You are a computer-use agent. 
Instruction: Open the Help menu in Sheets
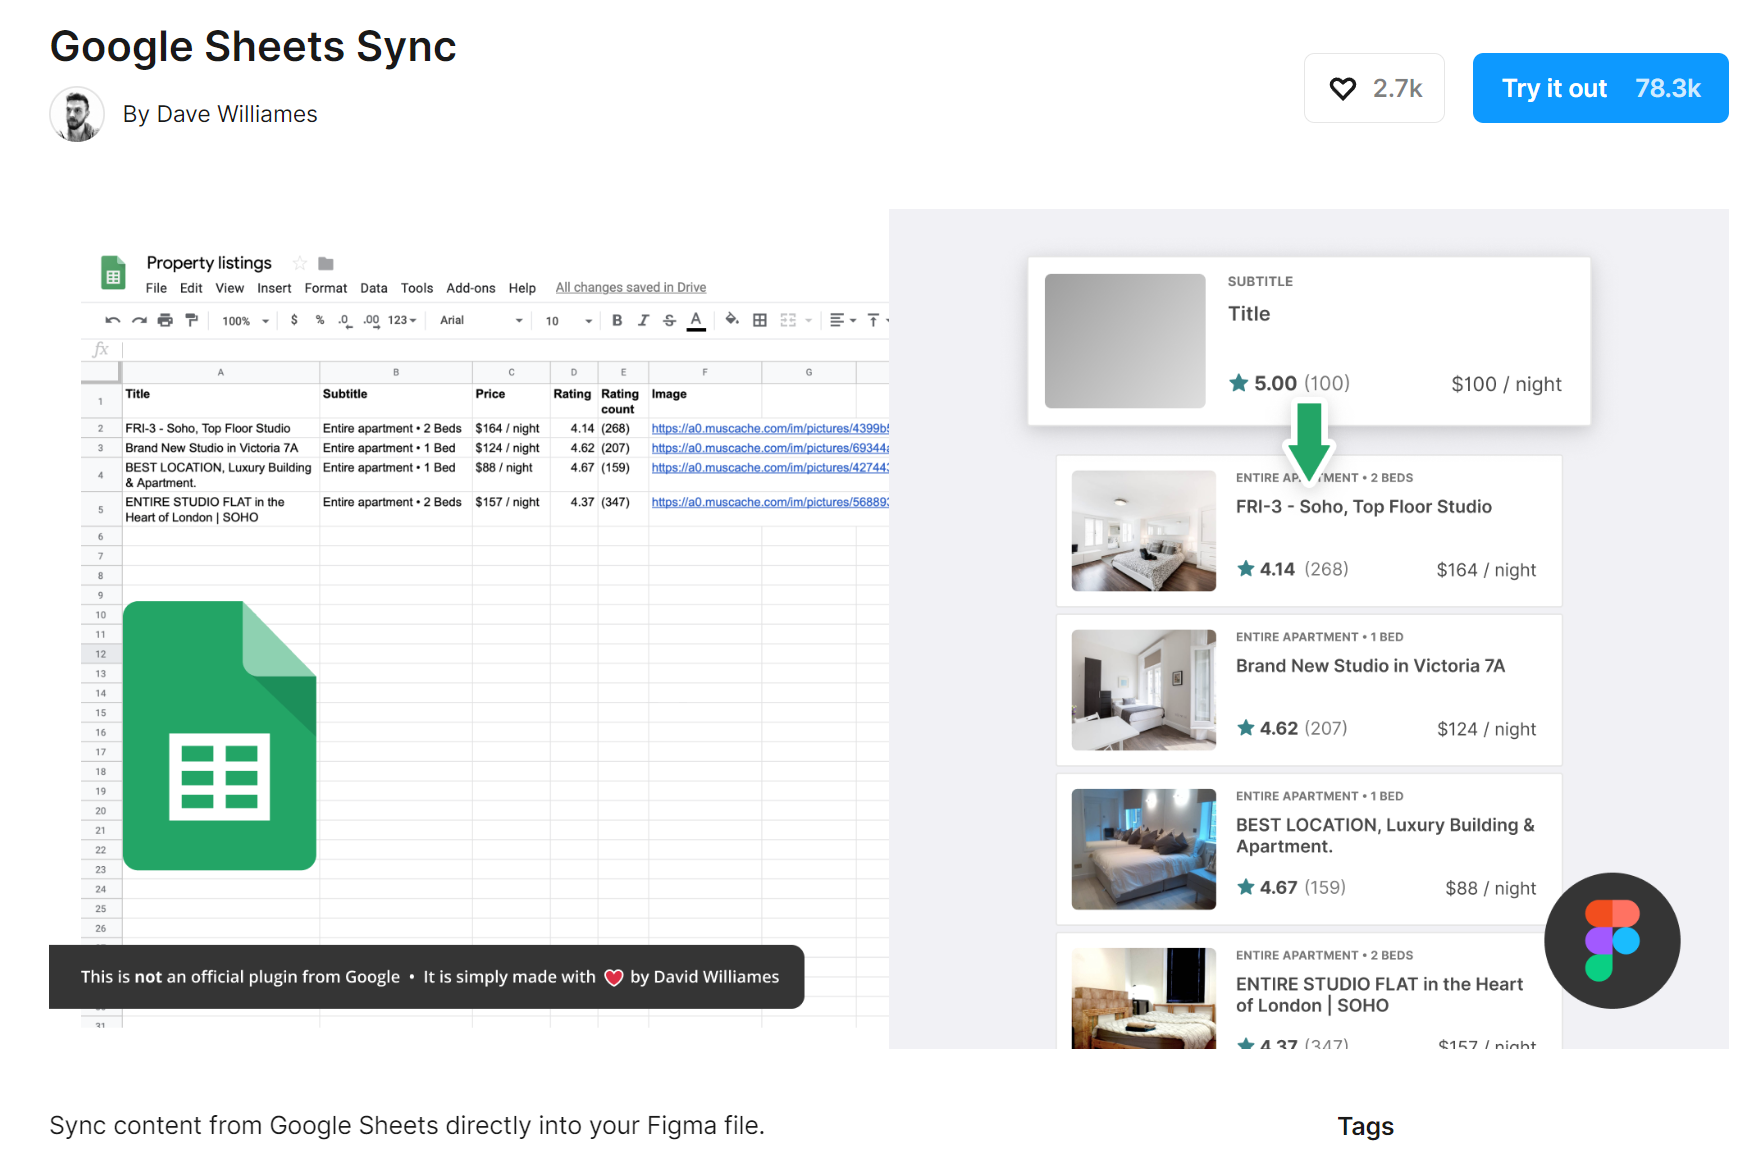522,288
